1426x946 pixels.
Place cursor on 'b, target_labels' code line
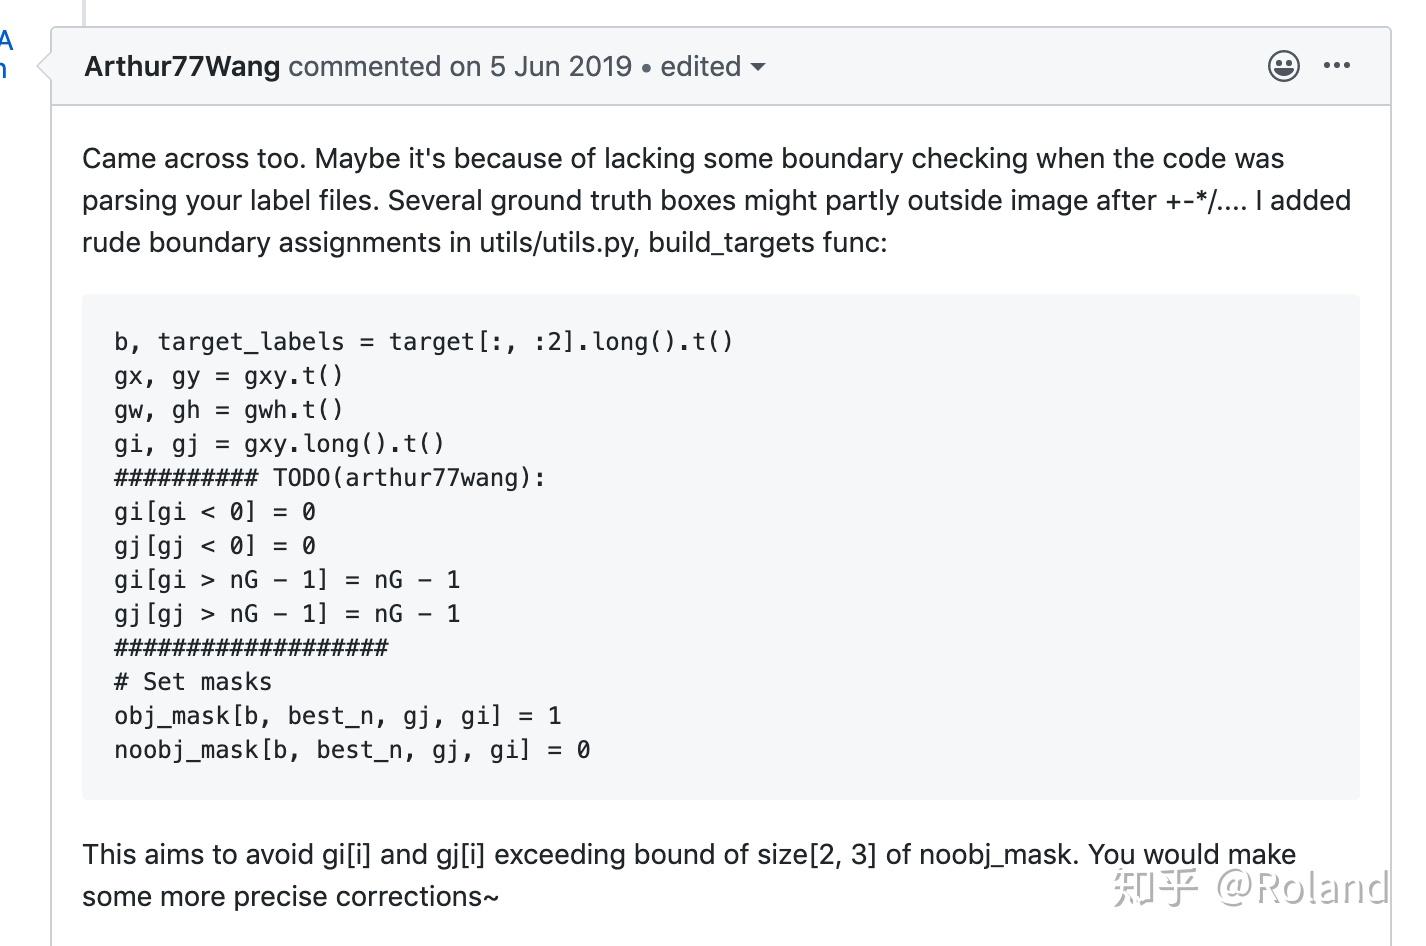[424, 342]
